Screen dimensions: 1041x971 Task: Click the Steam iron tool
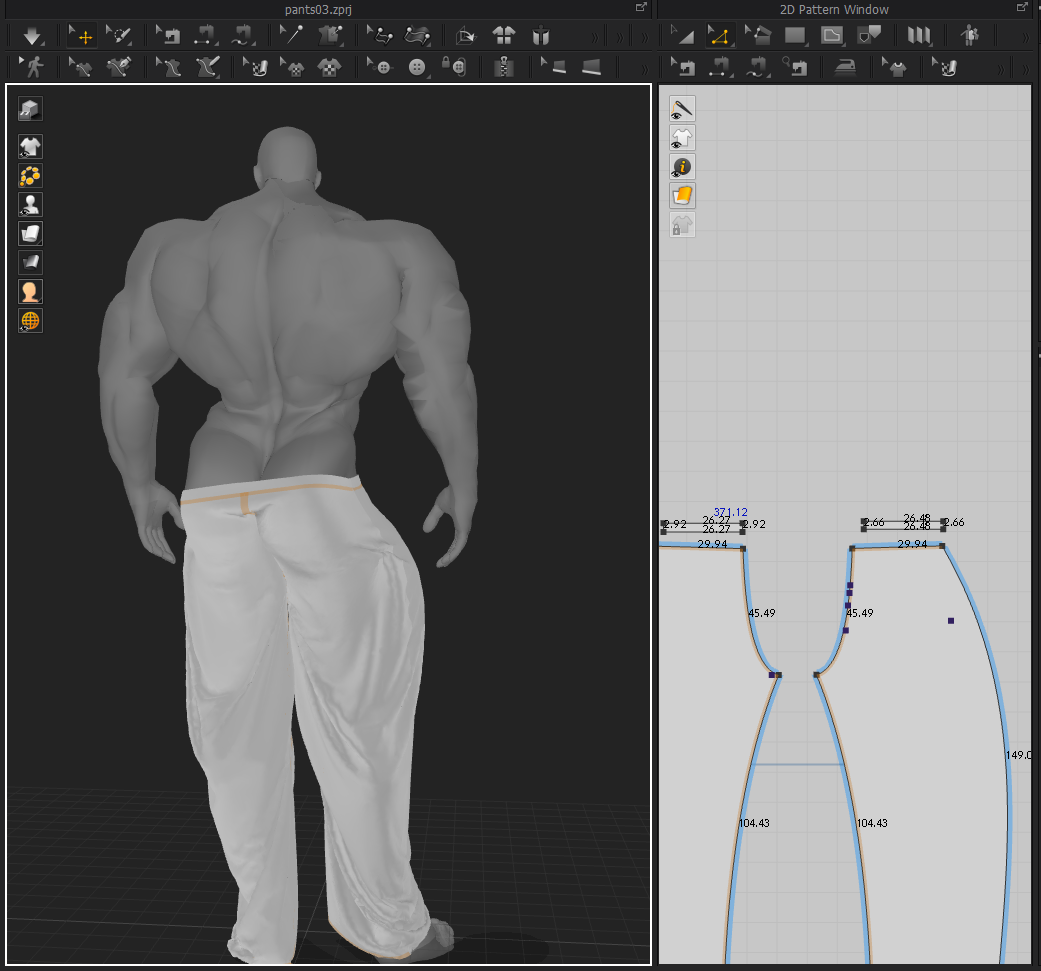tap(845, 67)
